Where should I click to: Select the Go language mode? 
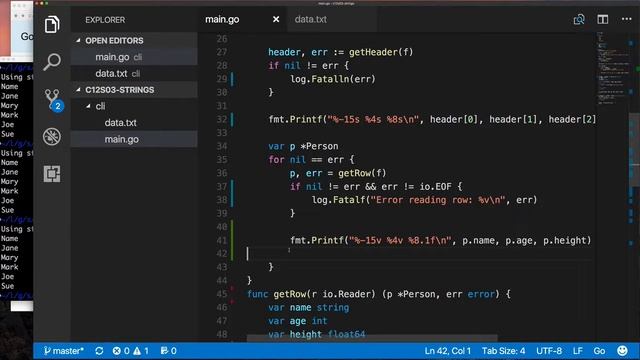[599, 351]
